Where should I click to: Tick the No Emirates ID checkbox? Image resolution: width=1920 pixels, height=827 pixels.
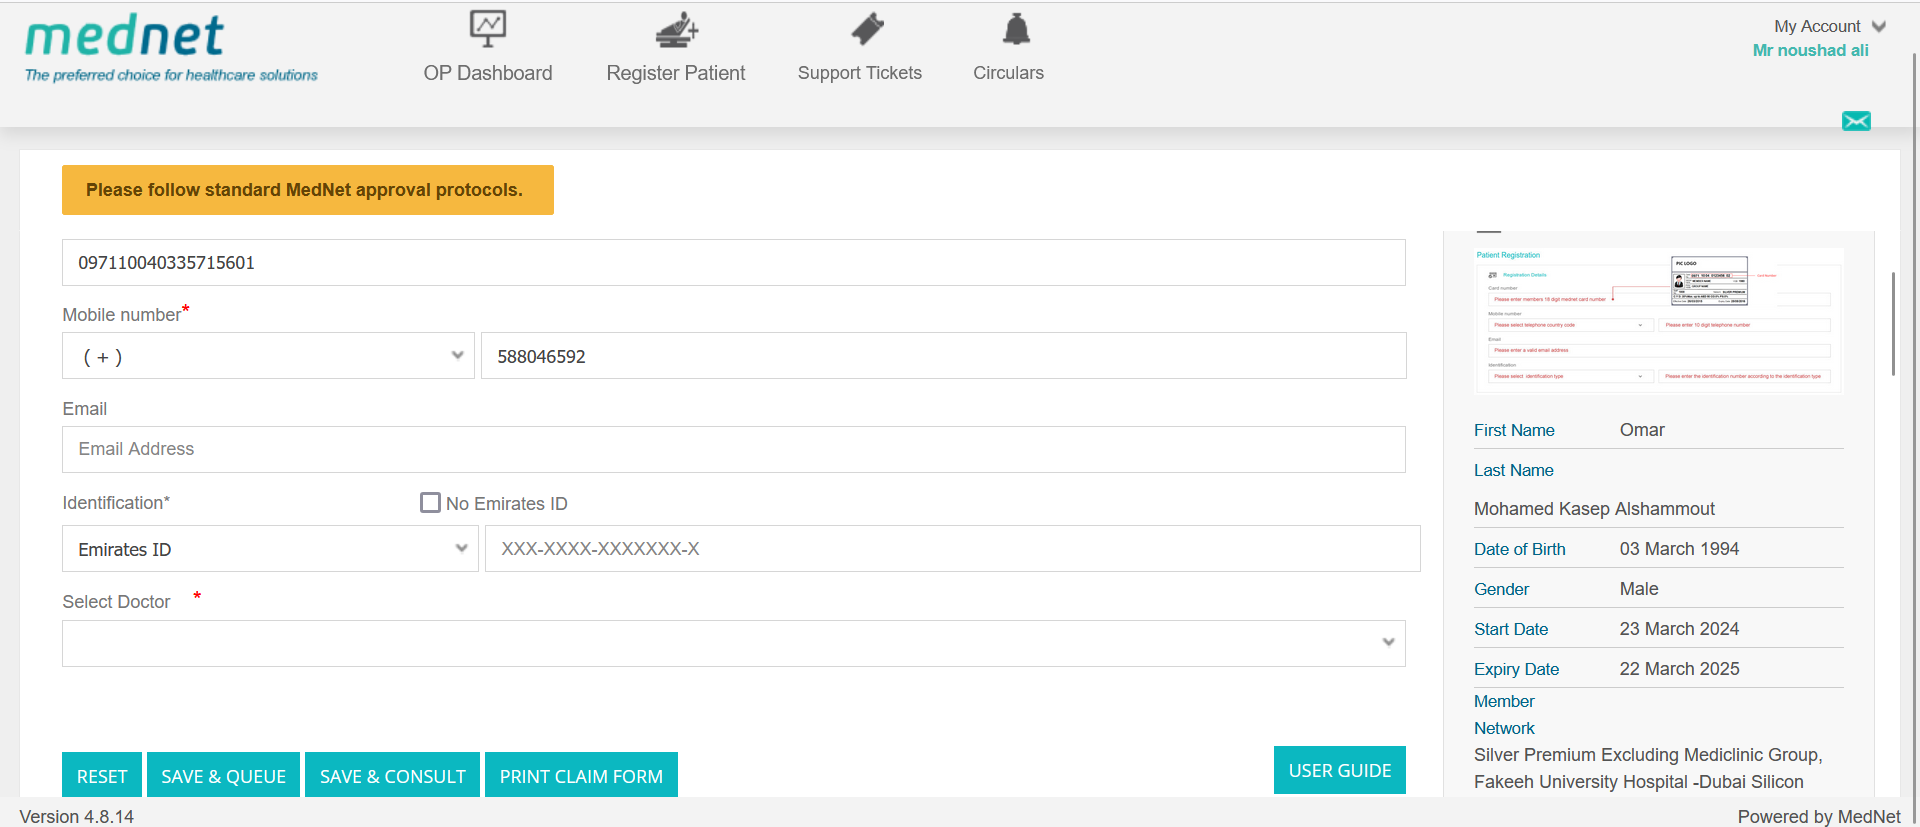point(430,503)
